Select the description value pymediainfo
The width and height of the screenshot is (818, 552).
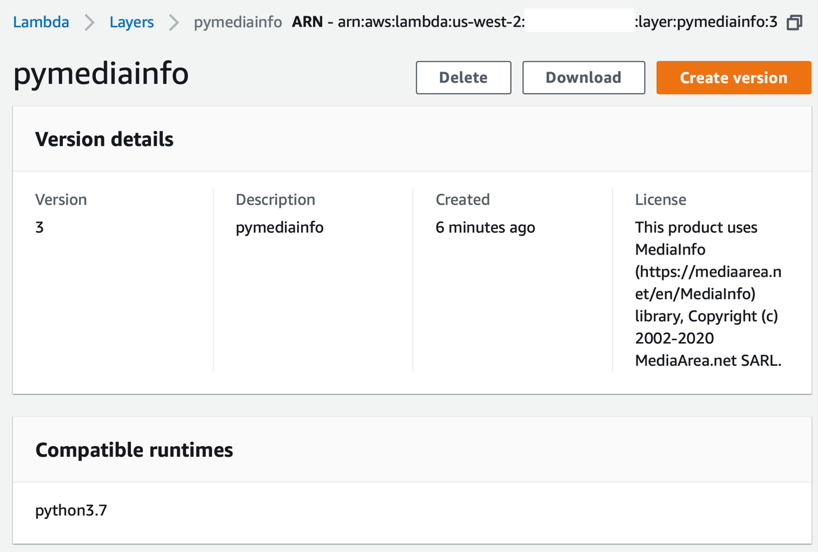click(280, 227)
